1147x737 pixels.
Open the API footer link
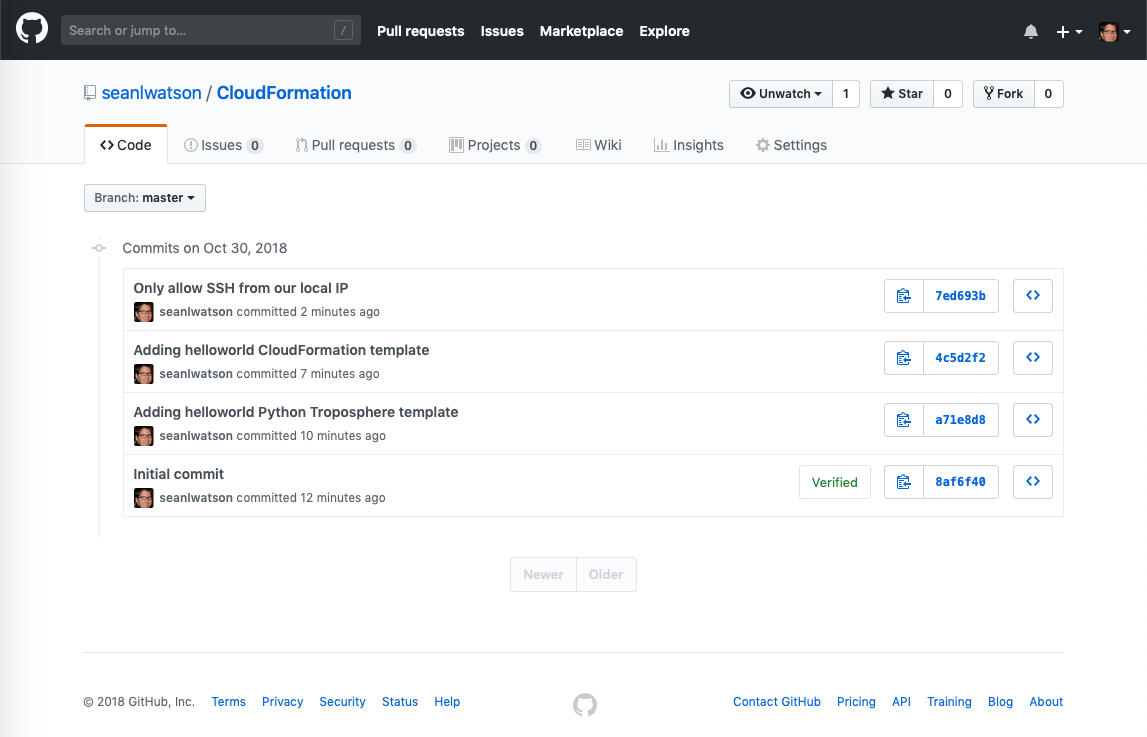click(x=901, y=702)
